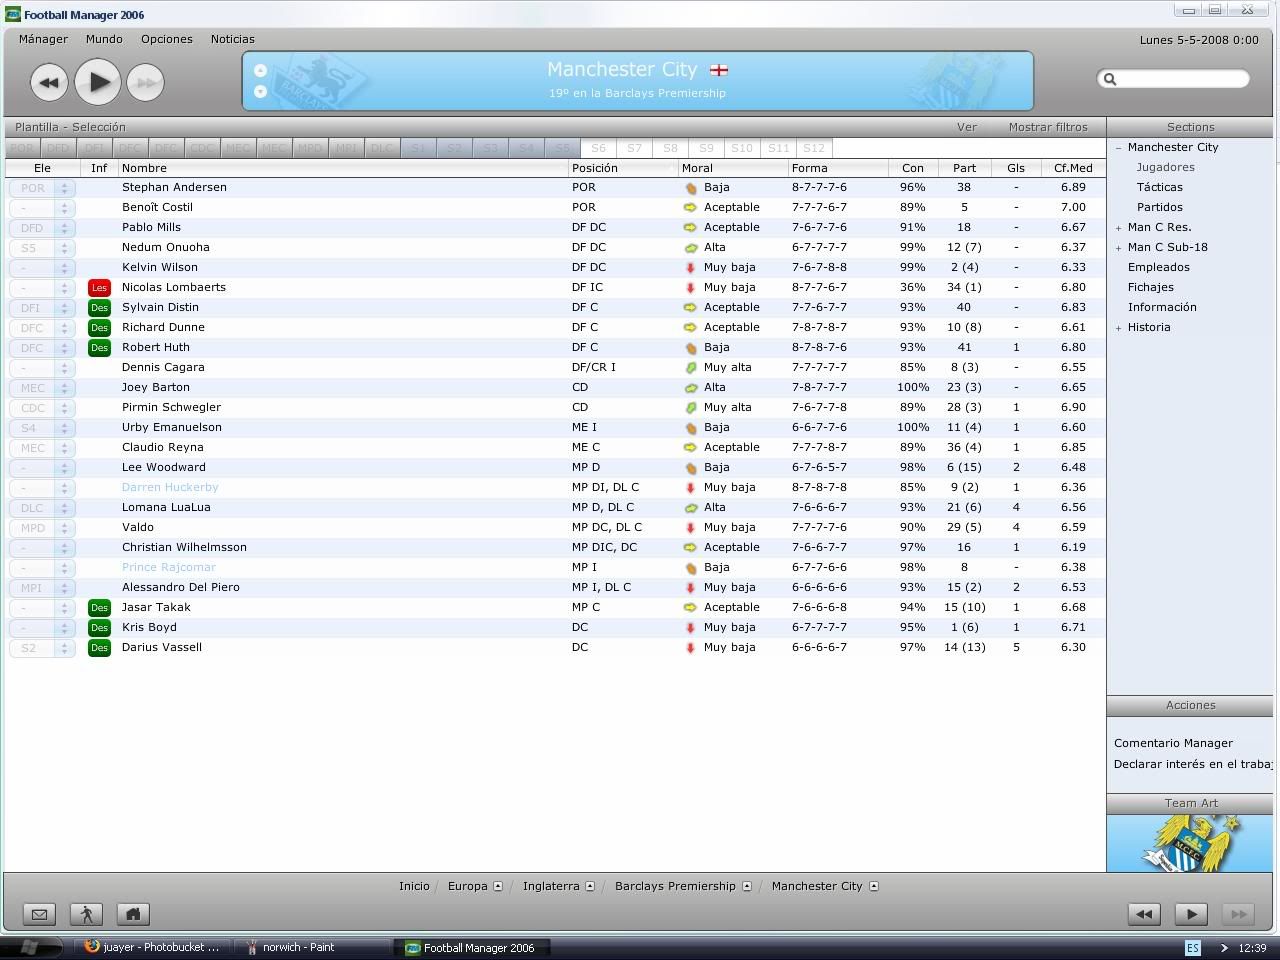Expand the Man C Res. tree item
Viewport: 1280px width, 960px height.
pyautogui.click(x=1119, y=228)
